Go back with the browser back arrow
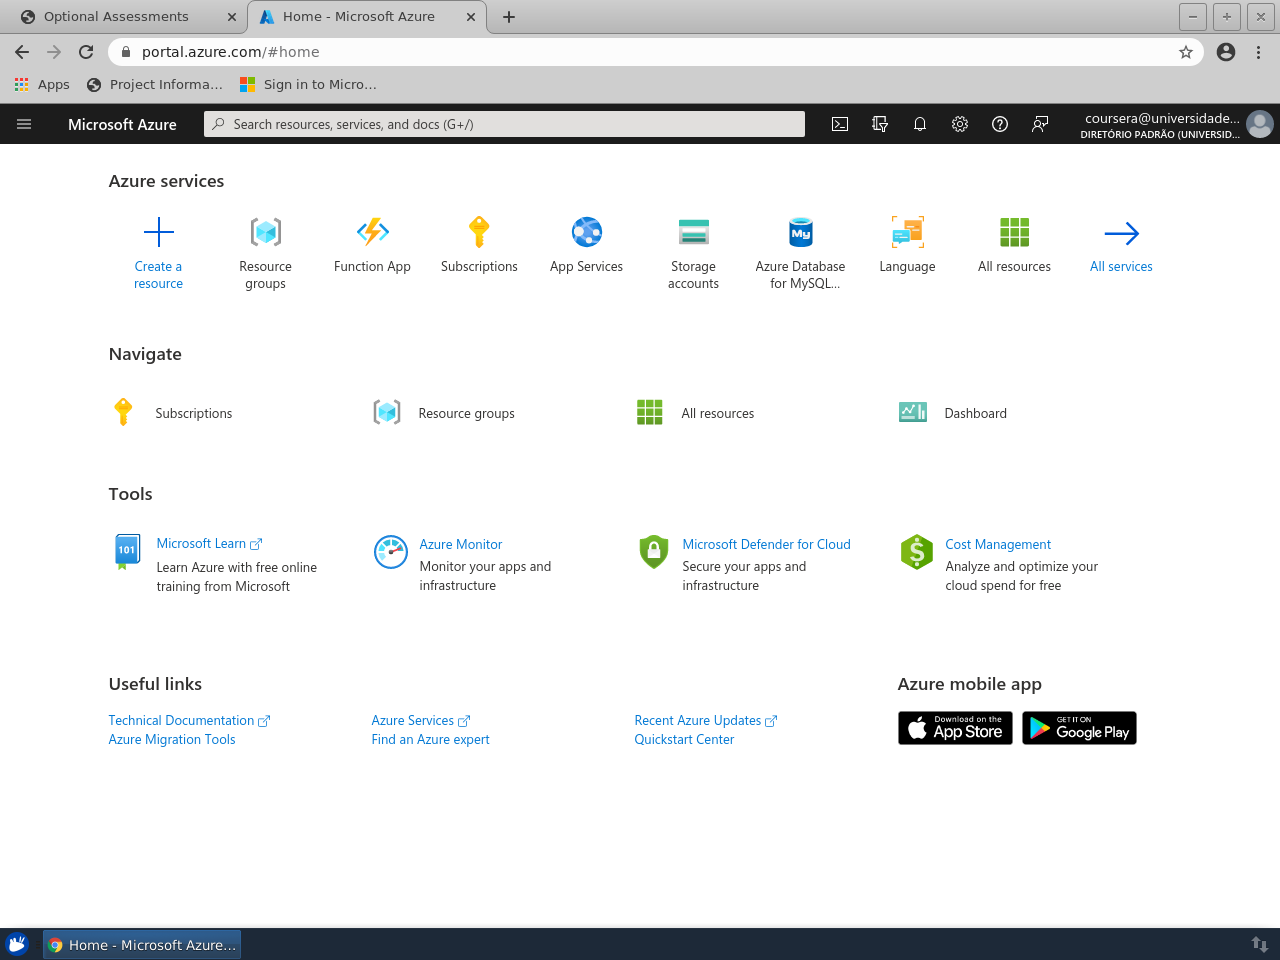Image resolution: width=1280 pixels, height=960 pixels. 22,52
